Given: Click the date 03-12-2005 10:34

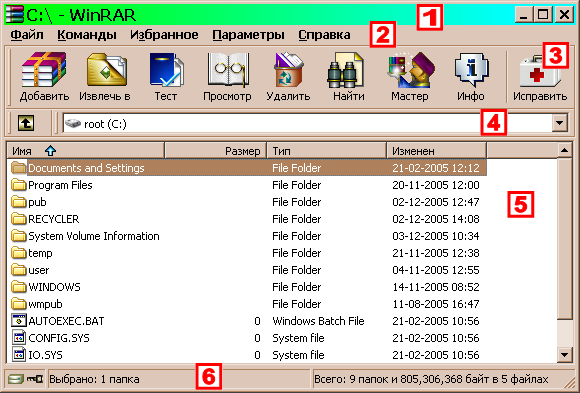Looking at the screenshot, I should 436,236.
